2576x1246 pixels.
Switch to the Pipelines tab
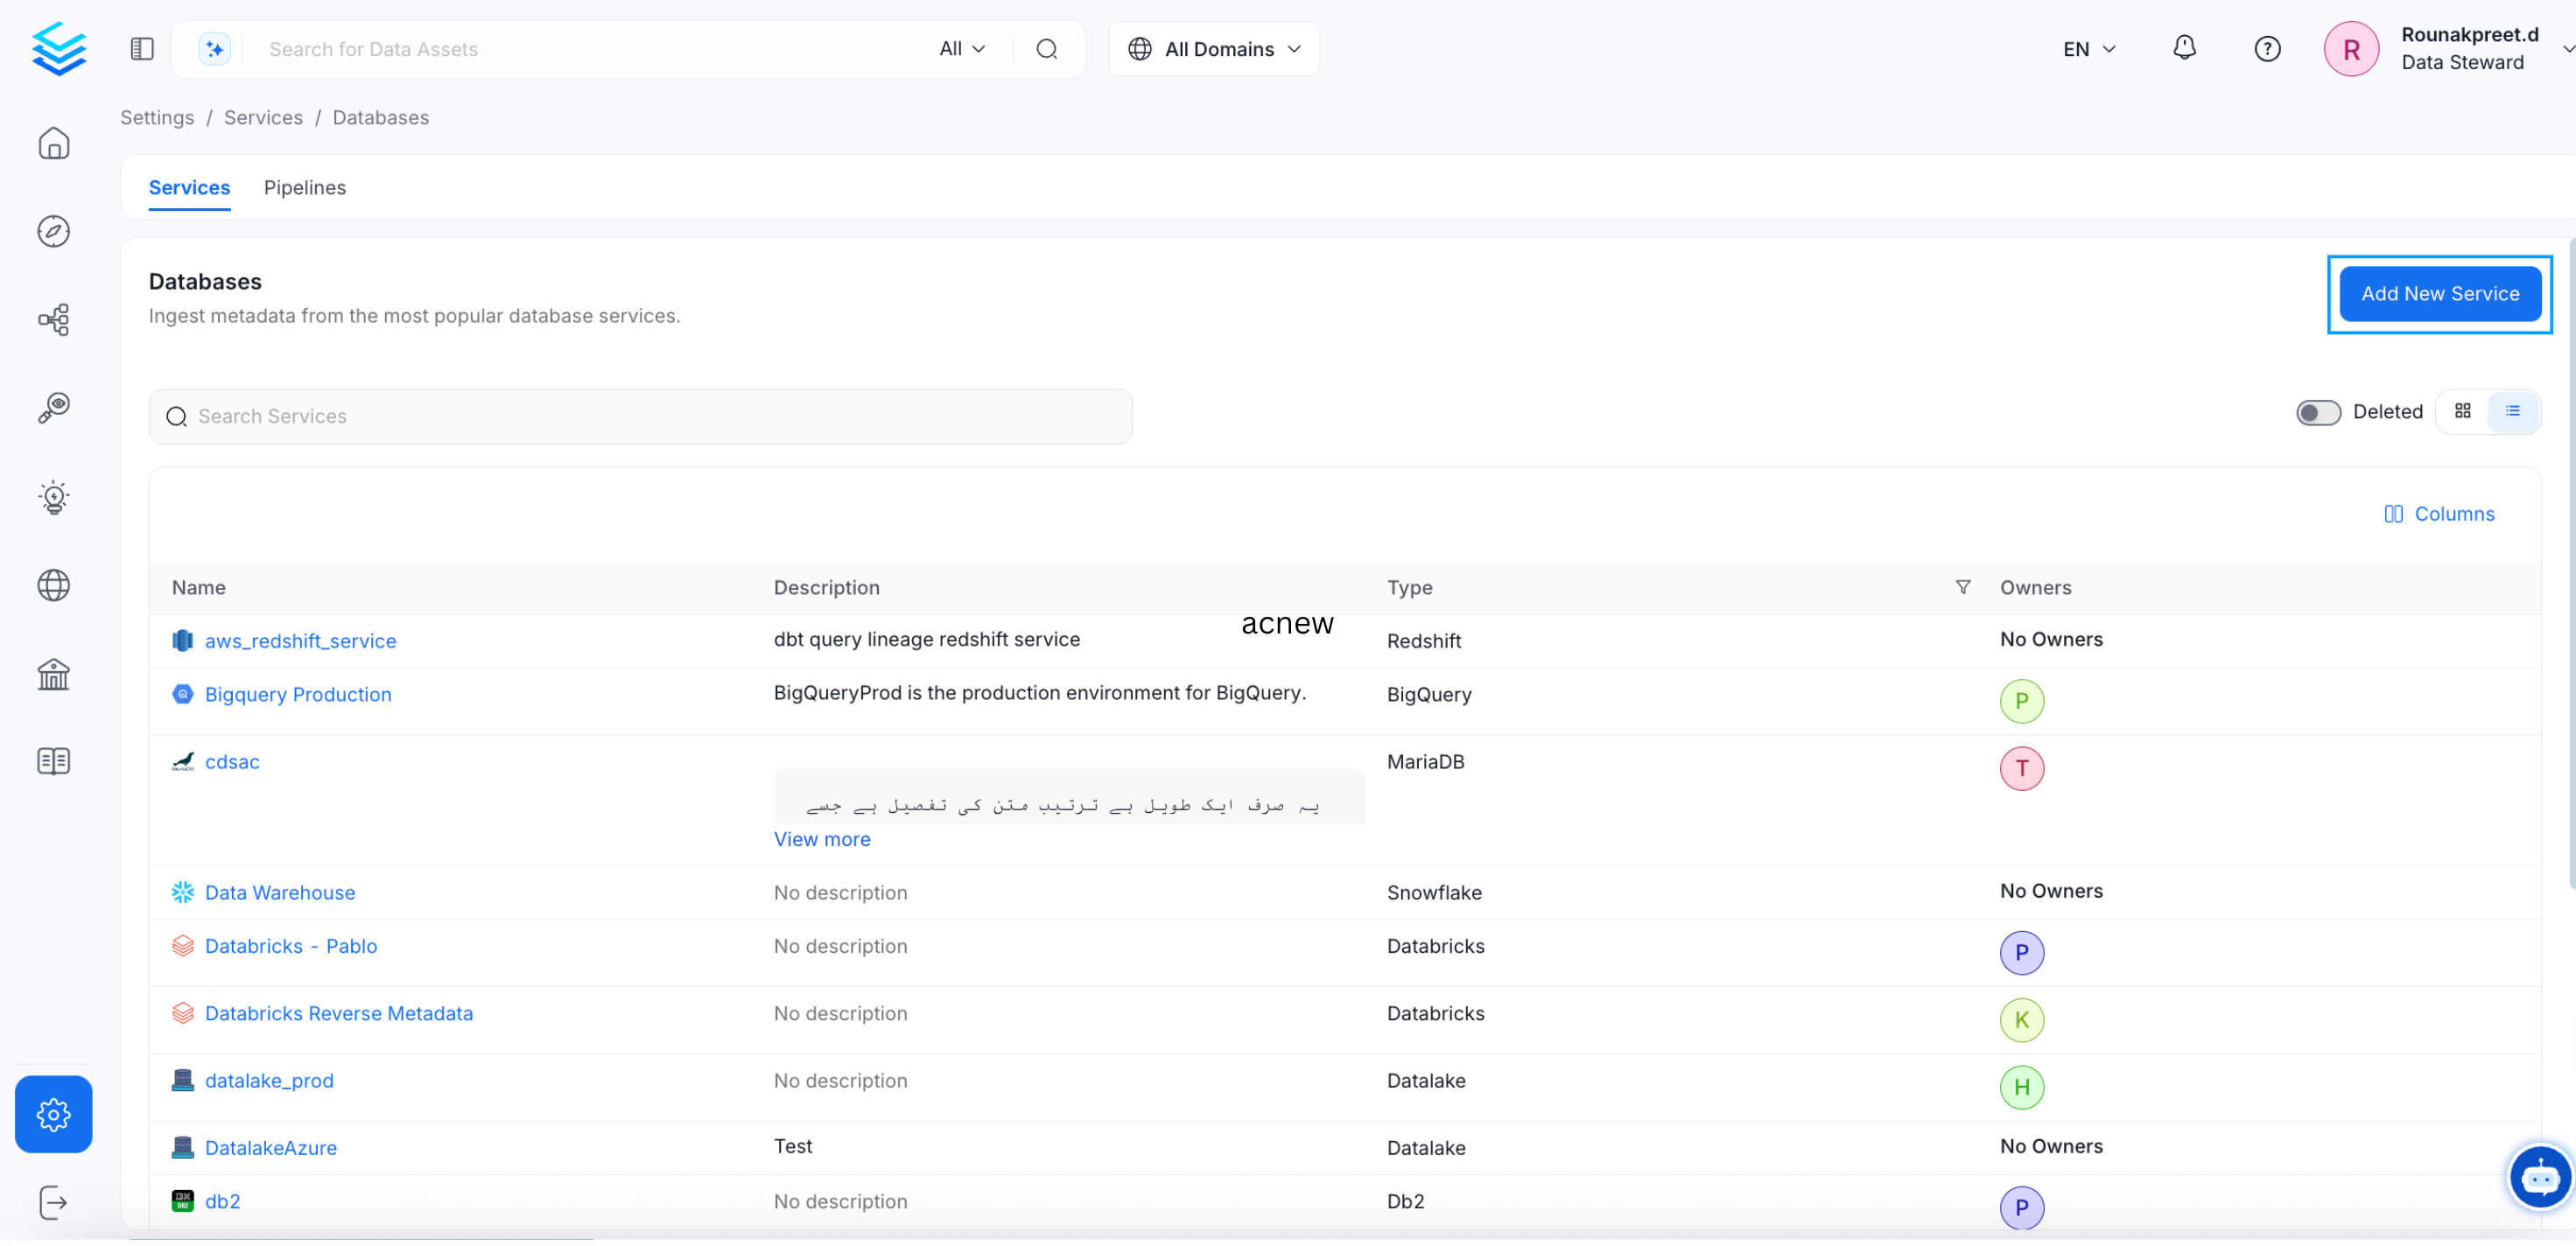pyautogui.click(x=305, y=188)
